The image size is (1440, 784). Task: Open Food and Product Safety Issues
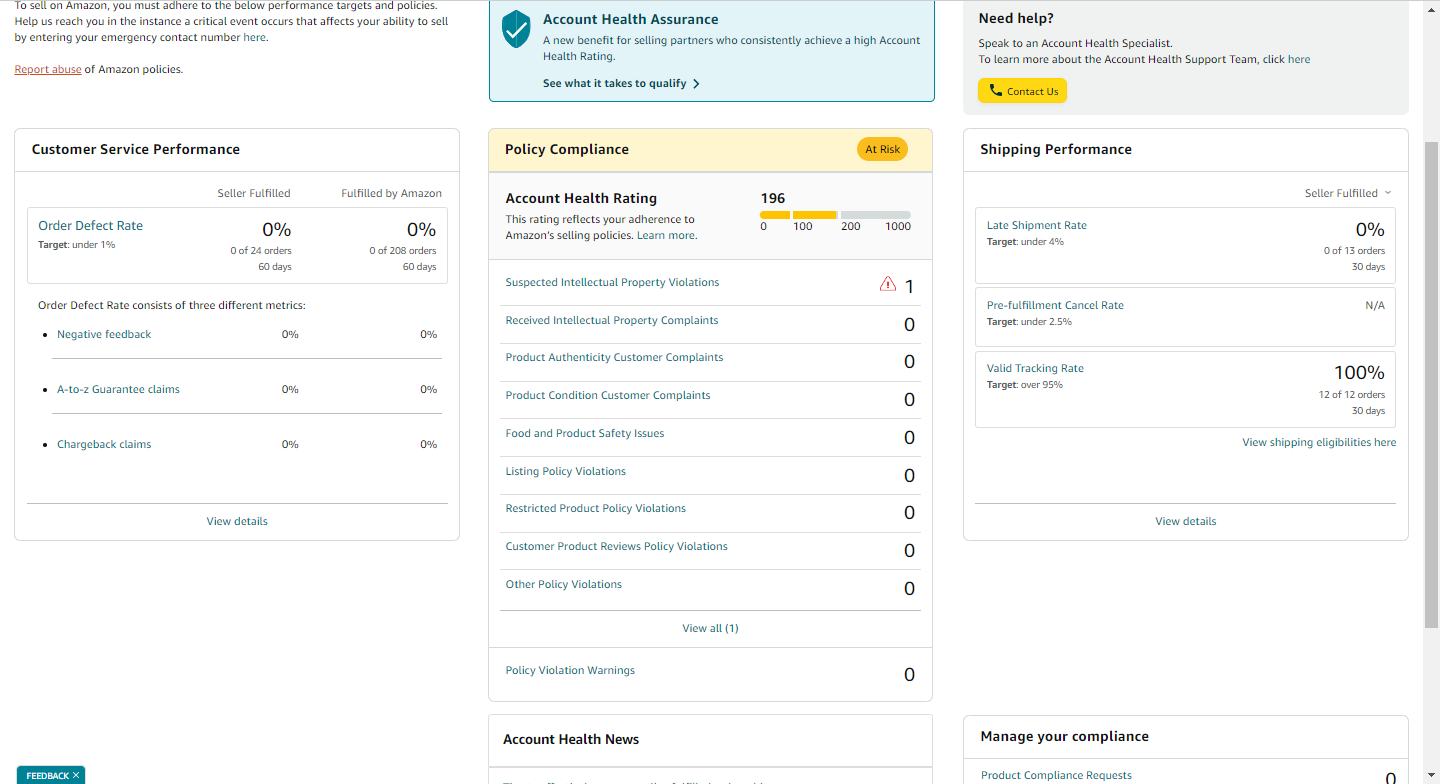585,433
